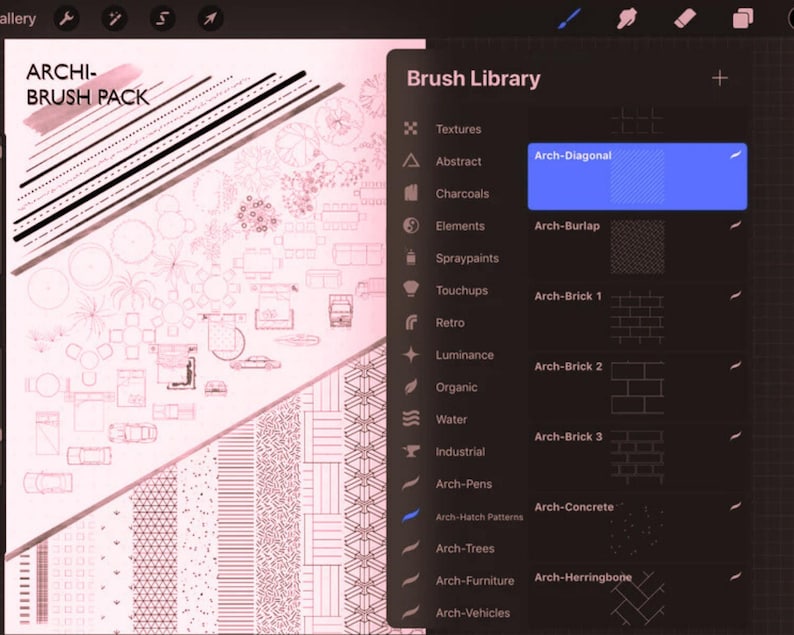
Task: Select the Eraser tool
Action: tap(685, 19)
